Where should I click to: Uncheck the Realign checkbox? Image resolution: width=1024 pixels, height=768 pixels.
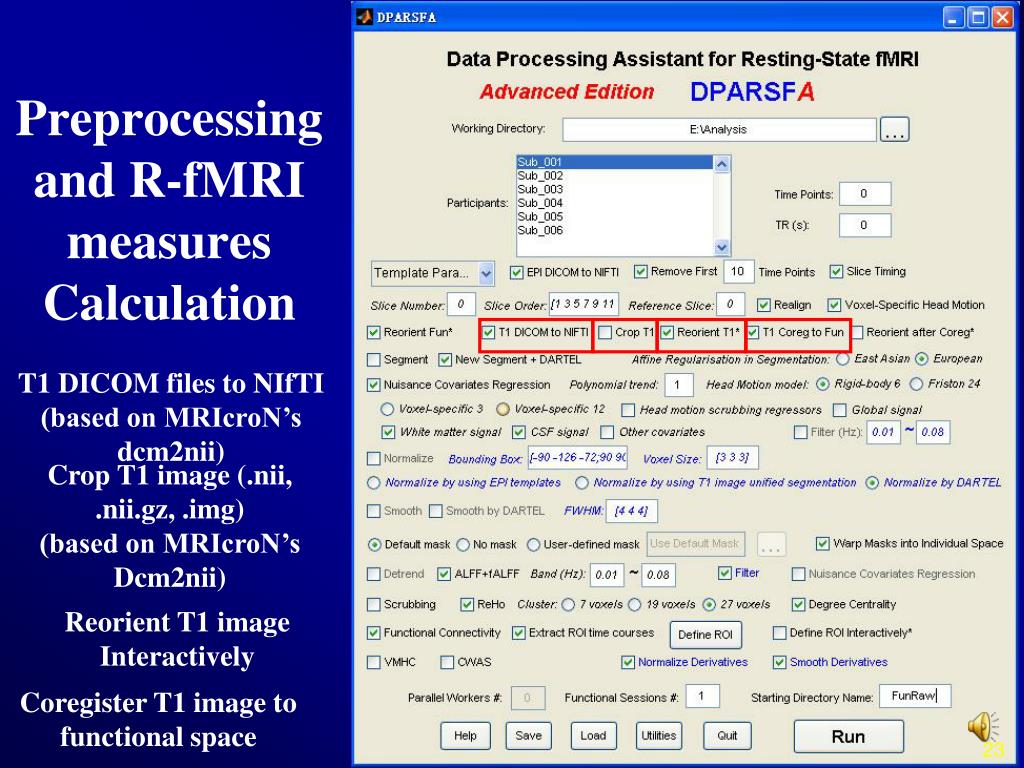(x=763, y=305)
